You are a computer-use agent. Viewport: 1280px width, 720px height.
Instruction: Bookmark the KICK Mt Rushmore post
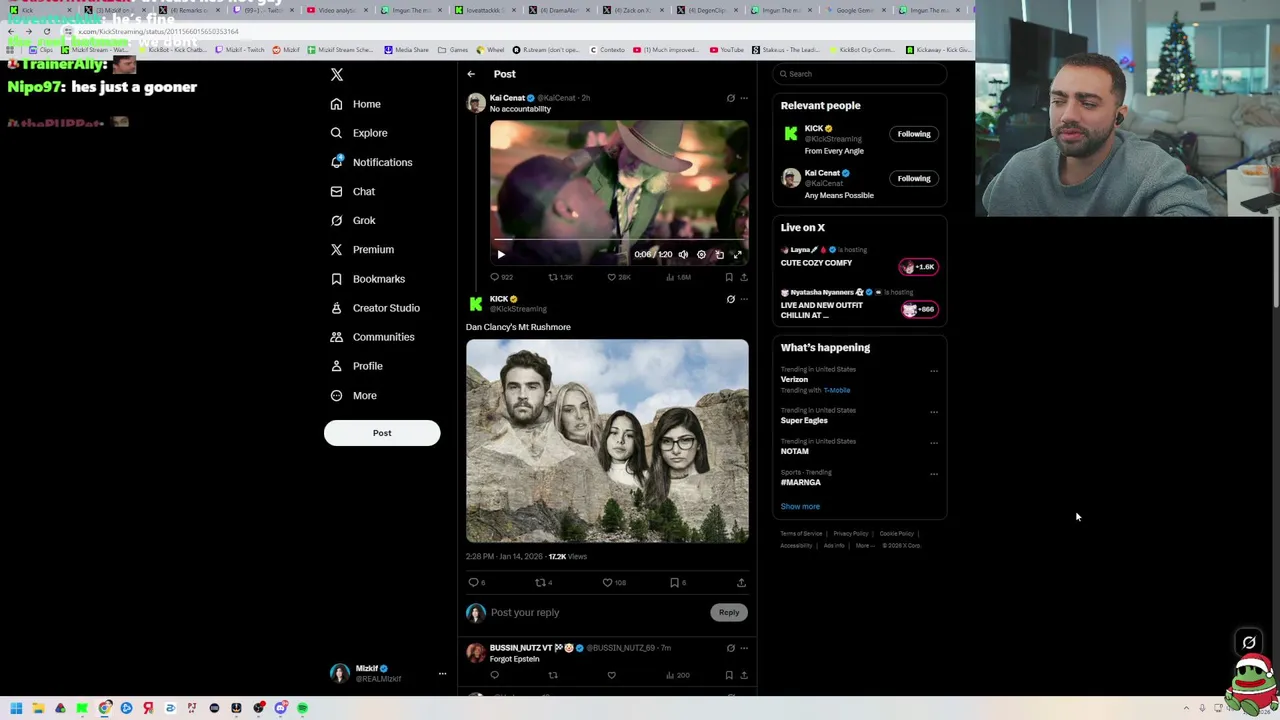coord(678,582)
